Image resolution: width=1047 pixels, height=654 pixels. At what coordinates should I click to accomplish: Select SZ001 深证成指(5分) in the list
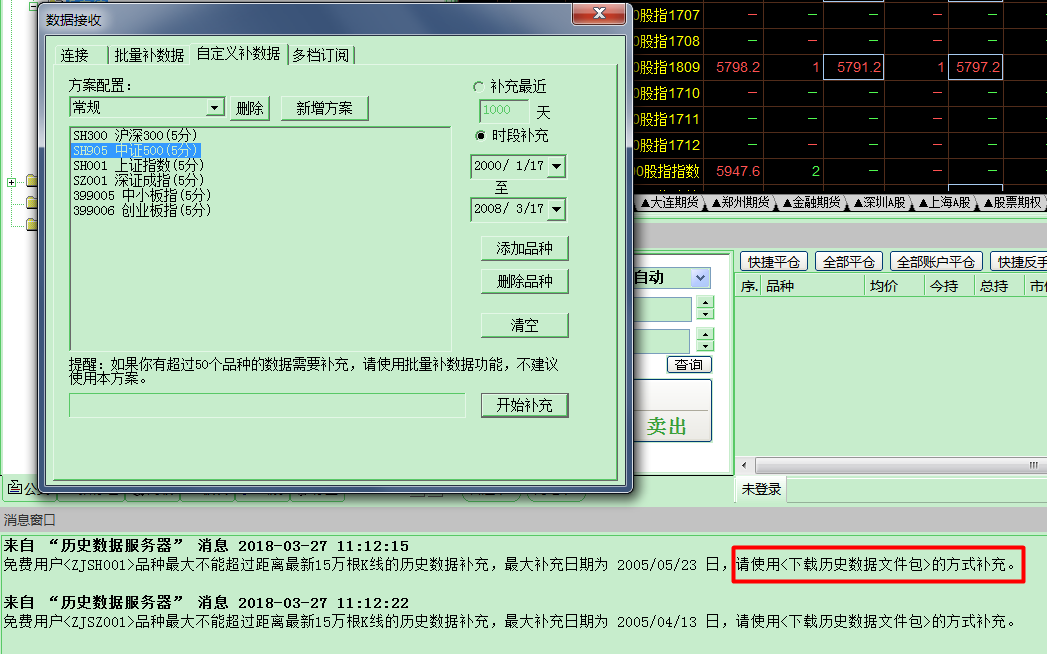pyautogui.click(x=138, y=180)
